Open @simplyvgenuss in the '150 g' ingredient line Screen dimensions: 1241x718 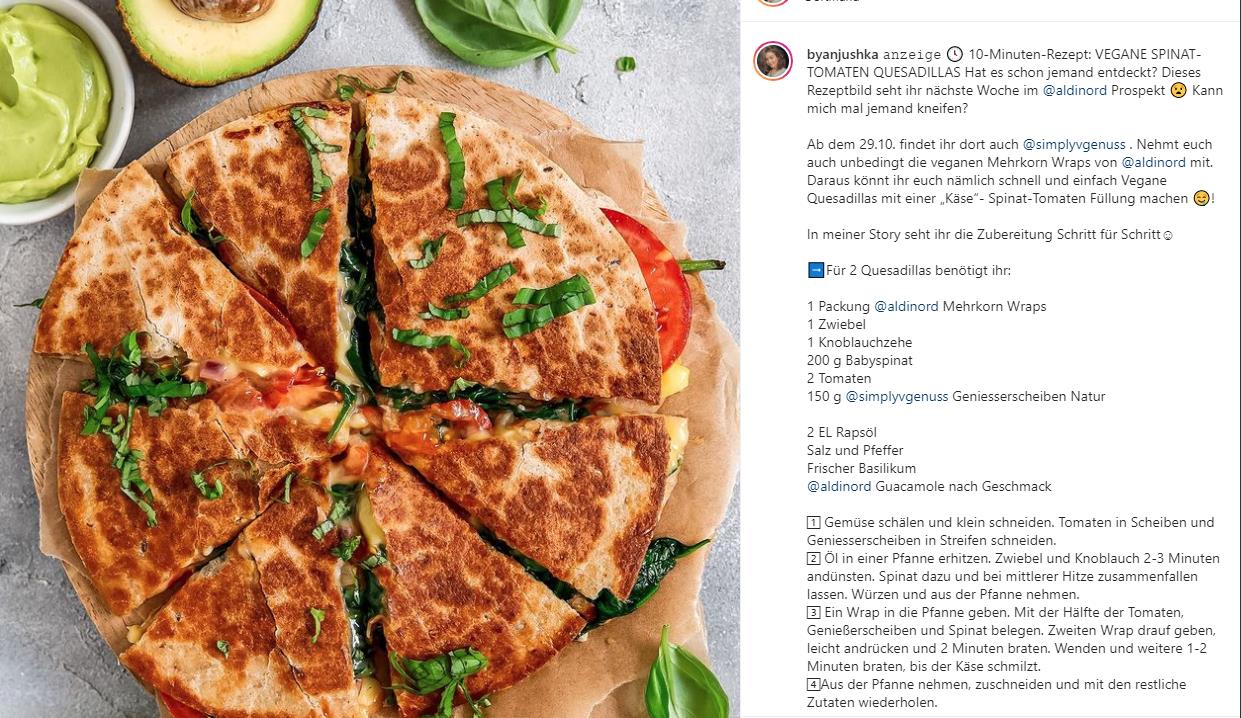897,396
